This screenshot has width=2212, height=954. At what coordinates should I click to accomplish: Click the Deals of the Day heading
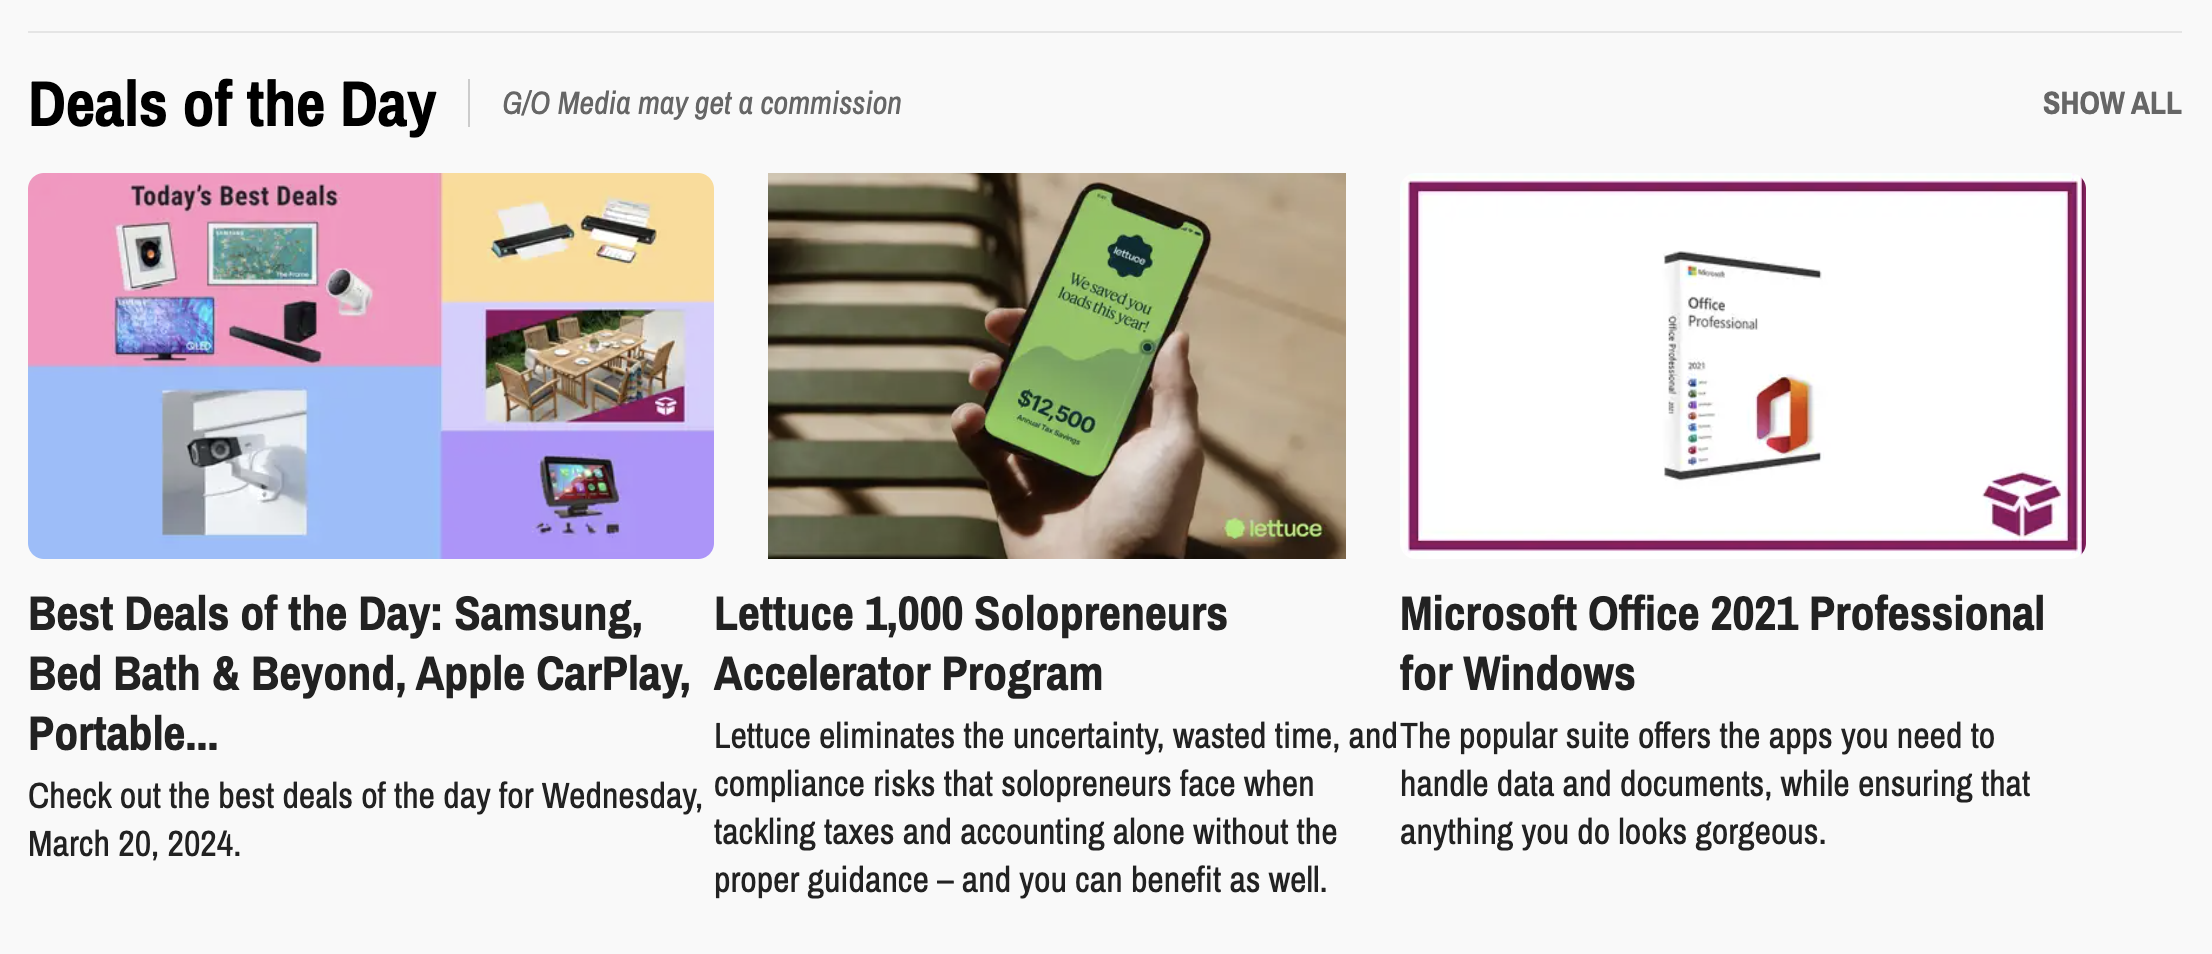point(232,105)
